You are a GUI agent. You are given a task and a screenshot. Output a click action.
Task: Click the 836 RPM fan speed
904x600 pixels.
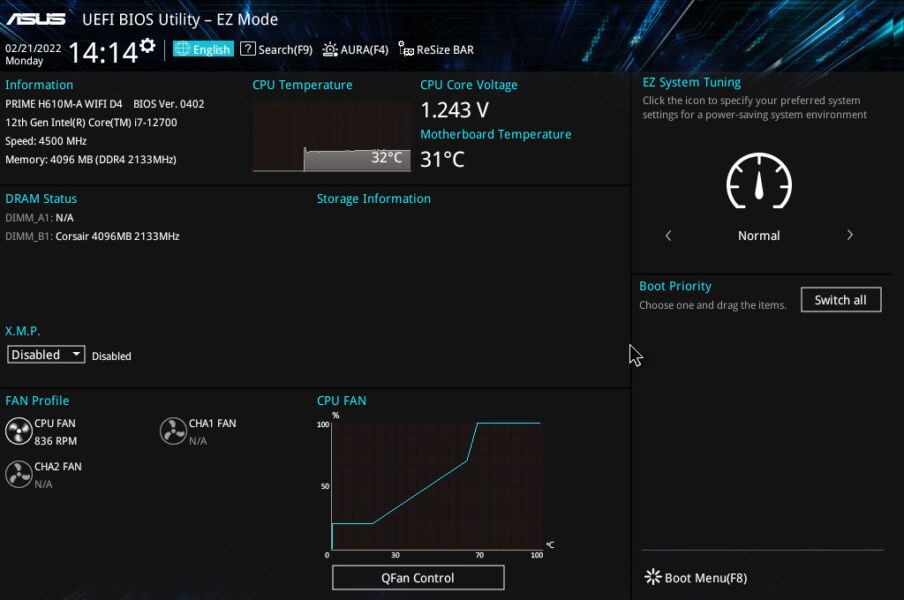point(55,441)
